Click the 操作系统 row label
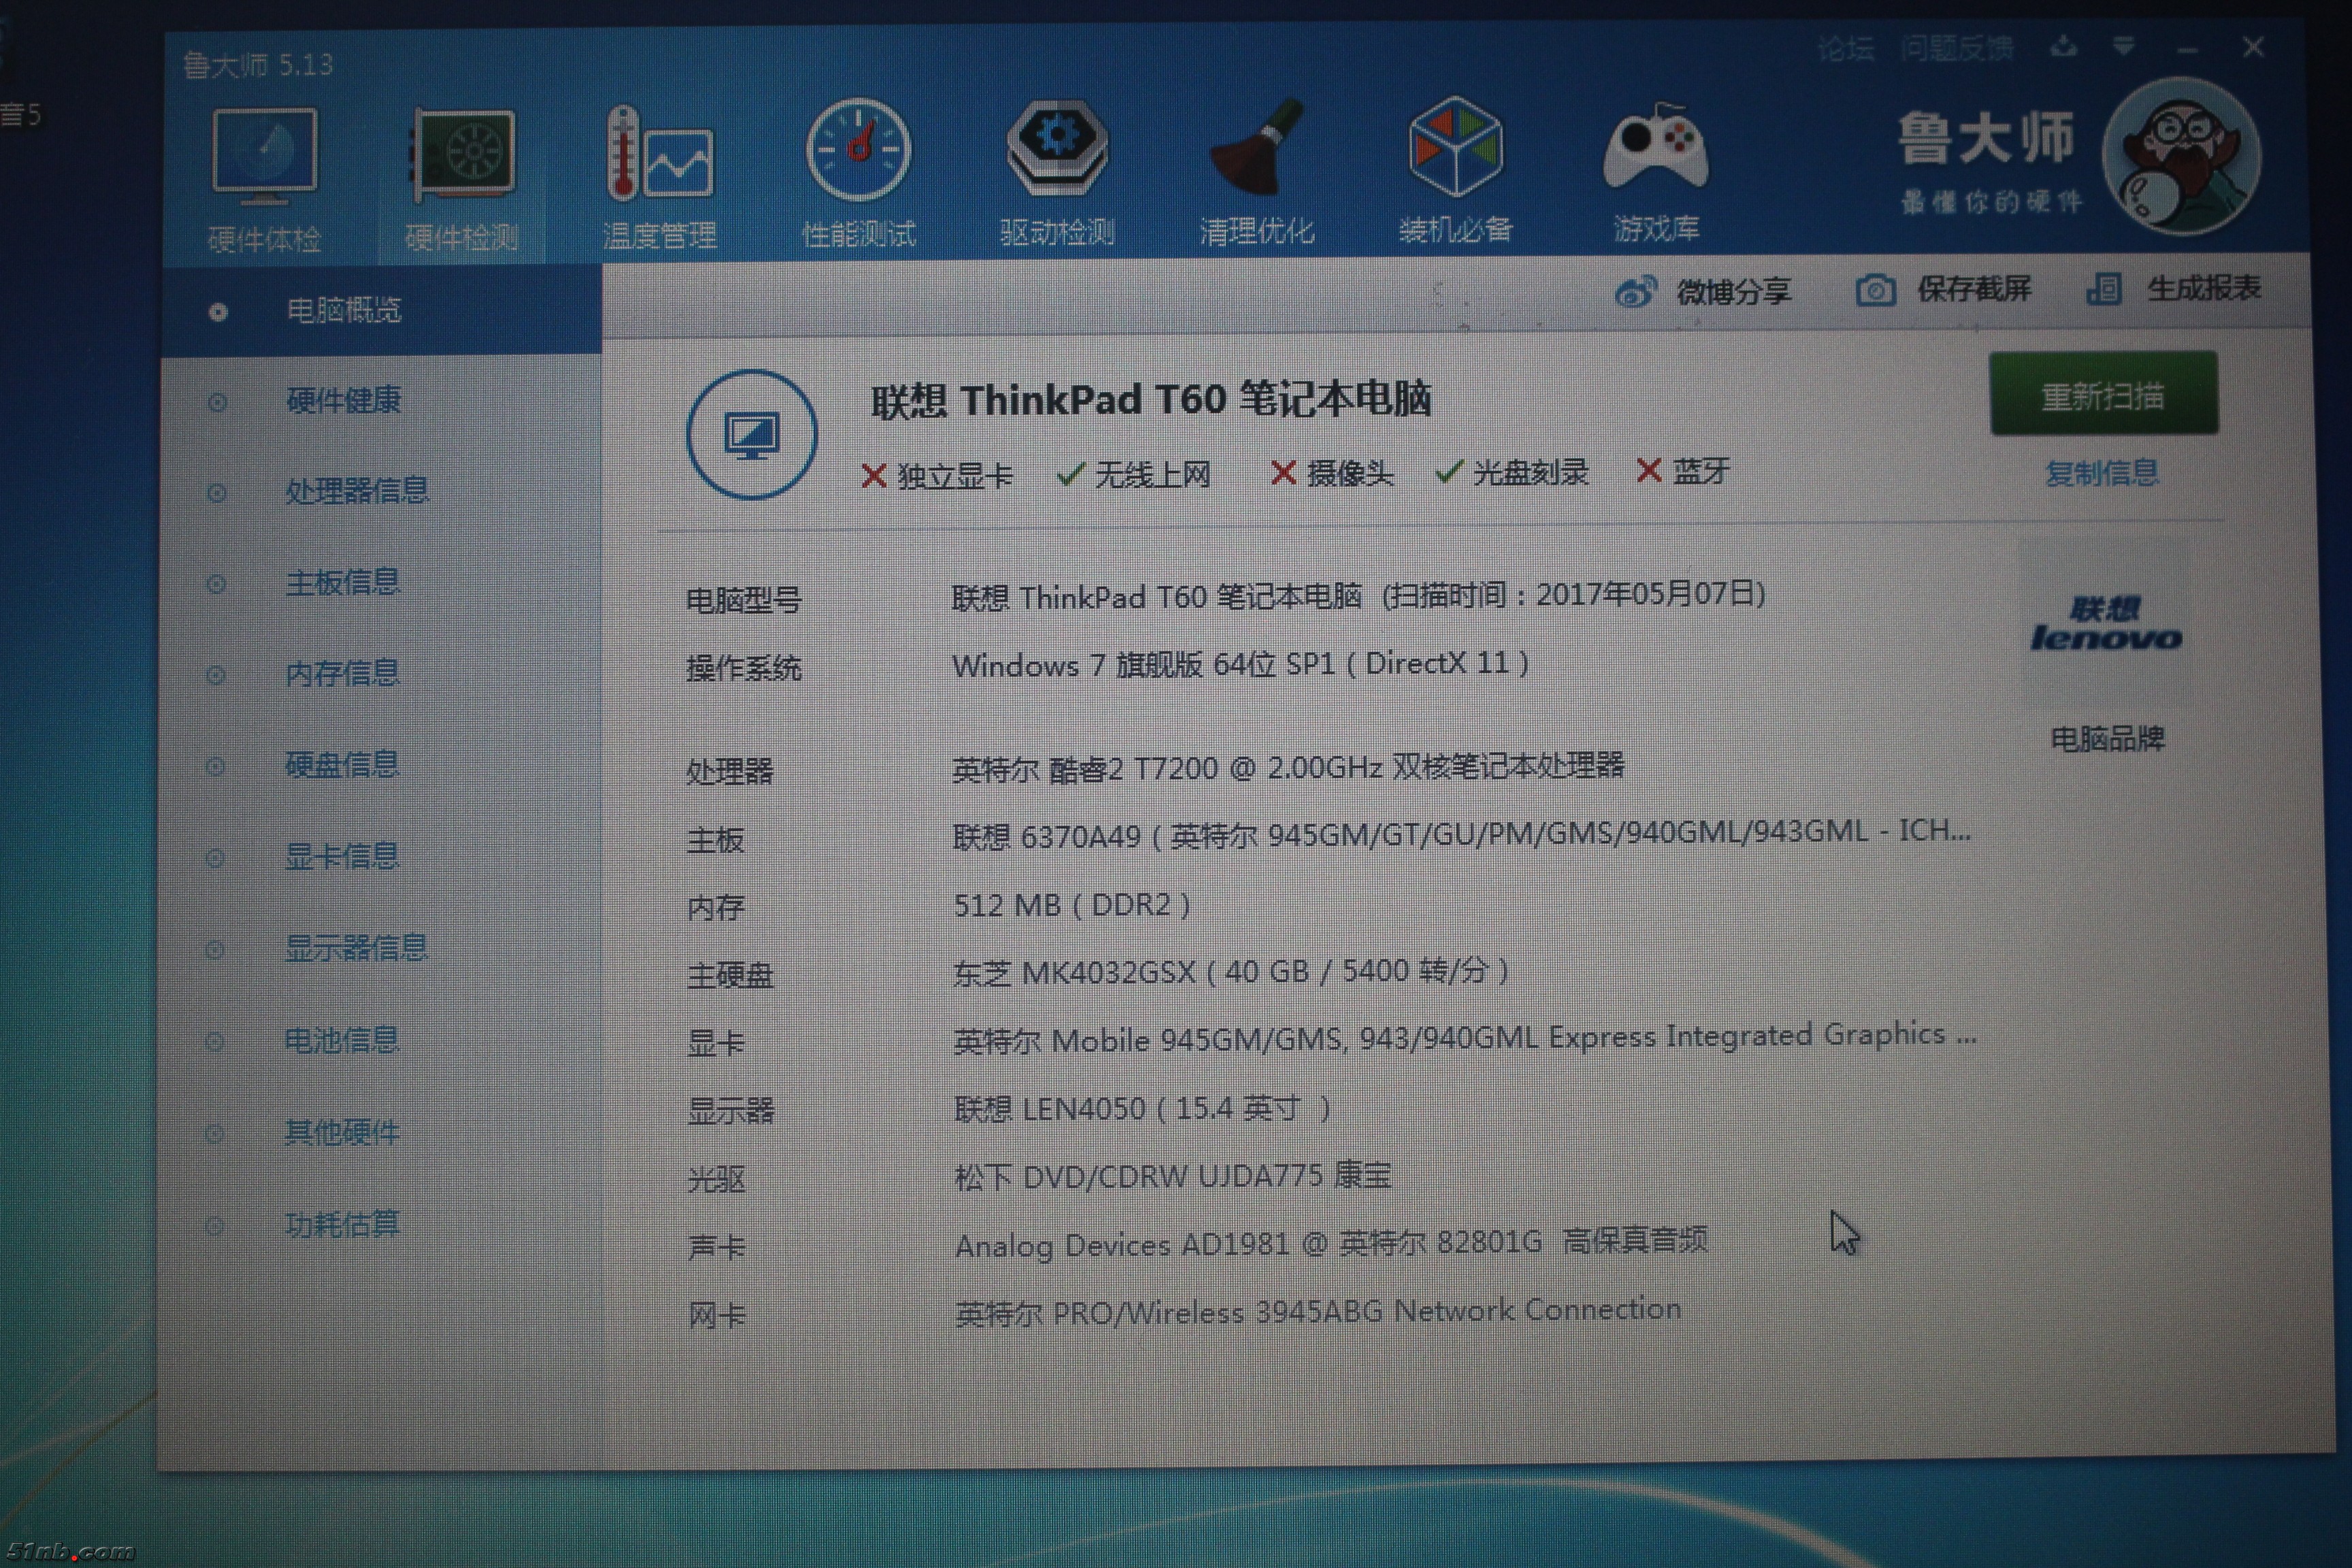2352x1568 pixels. coord(743,668)
